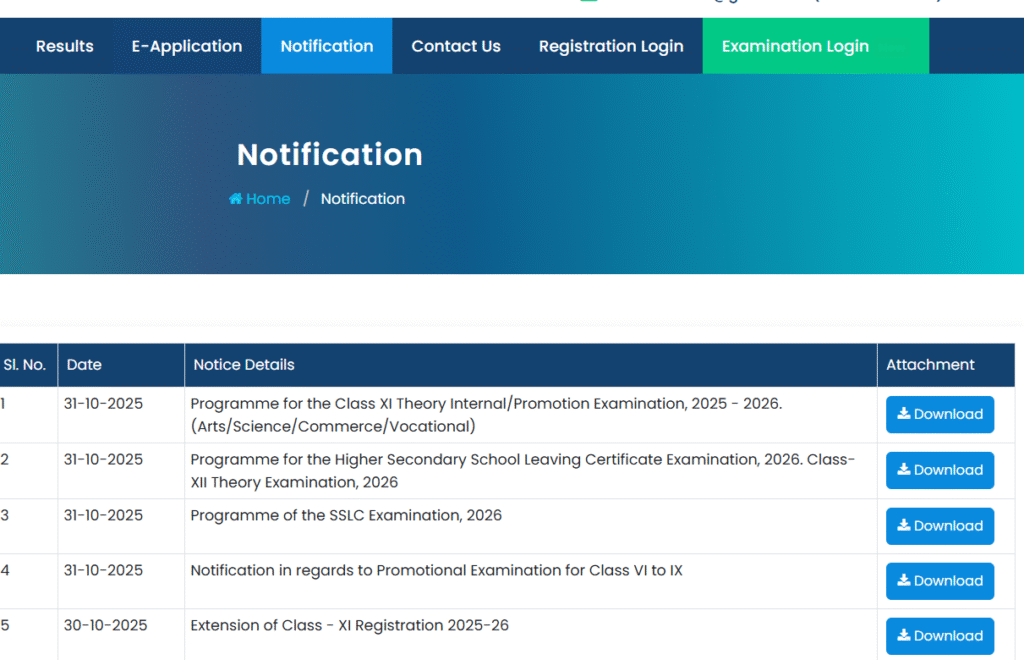Click the Notification breadcrumb text
Image resolution: width=1024 pixels, height=660 pixels.
(363, 199)
